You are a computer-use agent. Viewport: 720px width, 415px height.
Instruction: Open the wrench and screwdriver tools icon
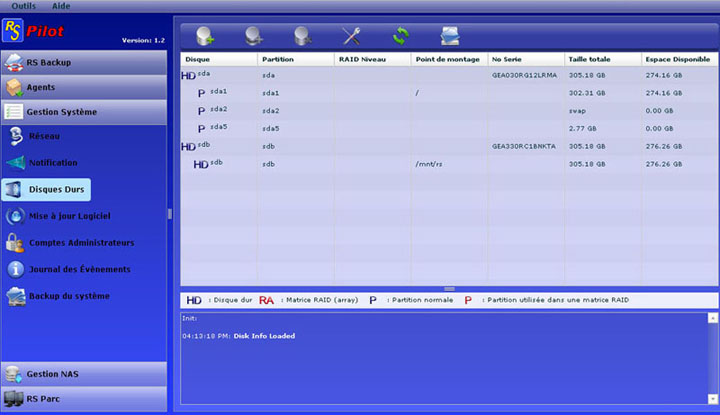(x=351, y=36)
